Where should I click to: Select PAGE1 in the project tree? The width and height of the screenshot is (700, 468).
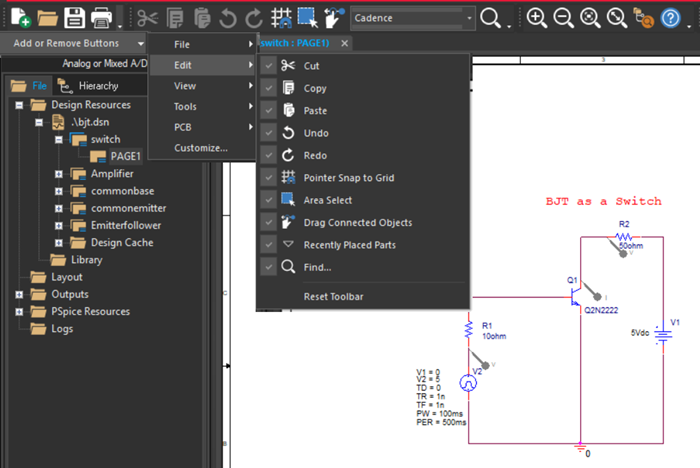(125, 156)
